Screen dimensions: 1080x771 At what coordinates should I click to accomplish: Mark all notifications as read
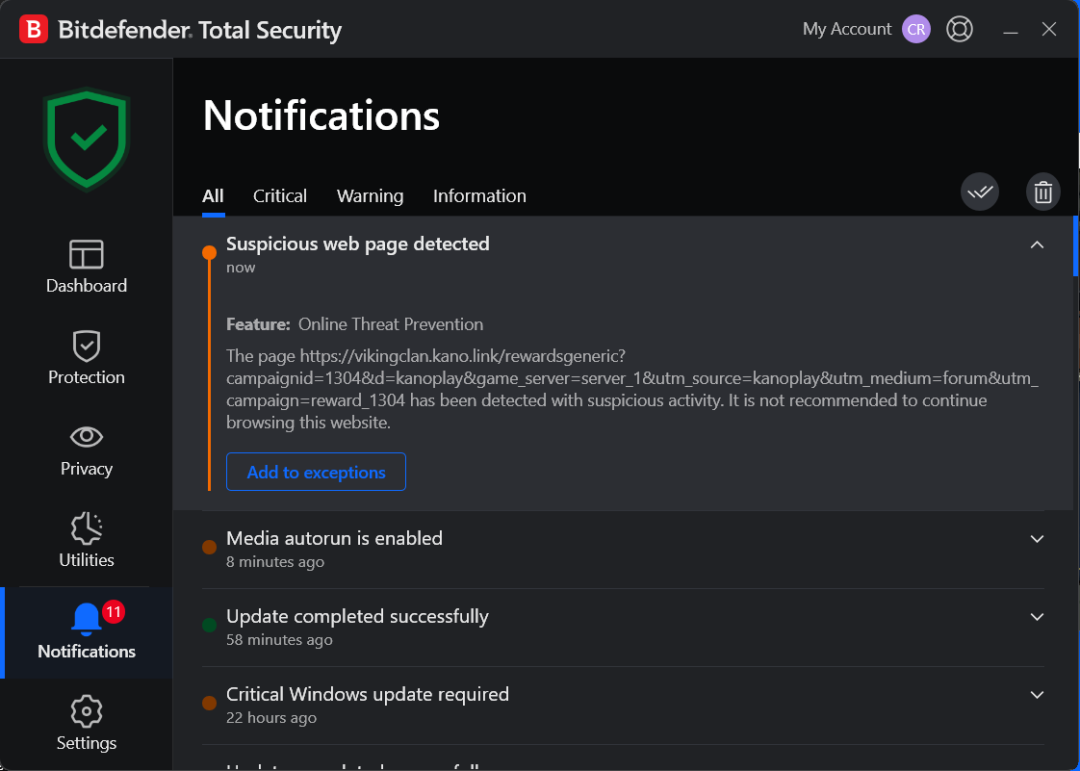coord(979,192)
